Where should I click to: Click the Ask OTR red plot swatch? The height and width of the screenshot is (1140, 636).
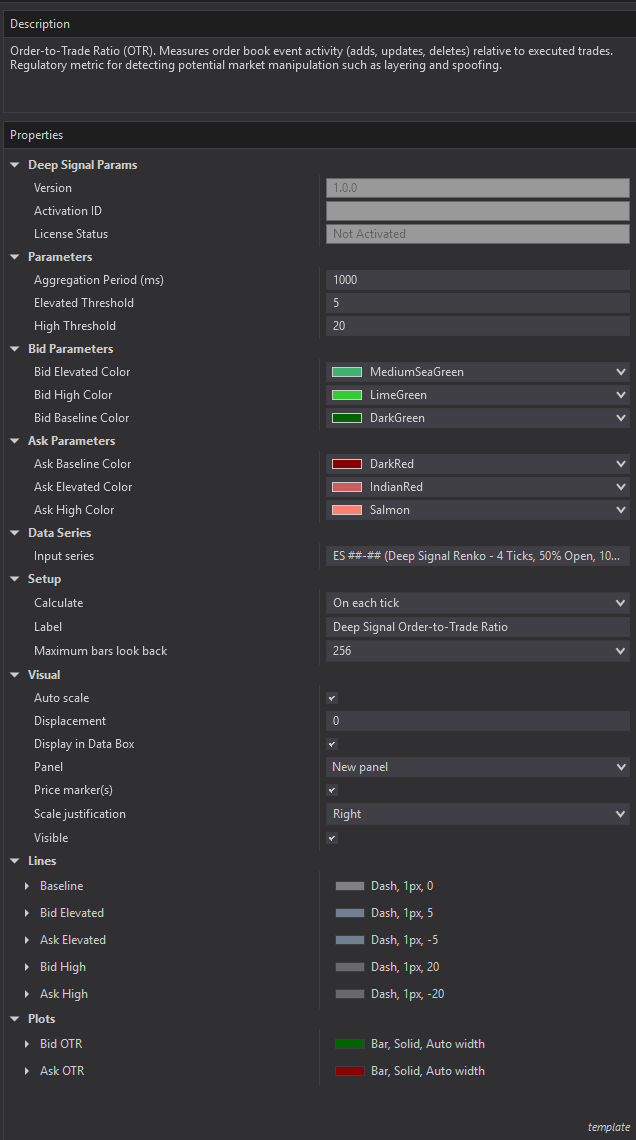coord(350,1071)
